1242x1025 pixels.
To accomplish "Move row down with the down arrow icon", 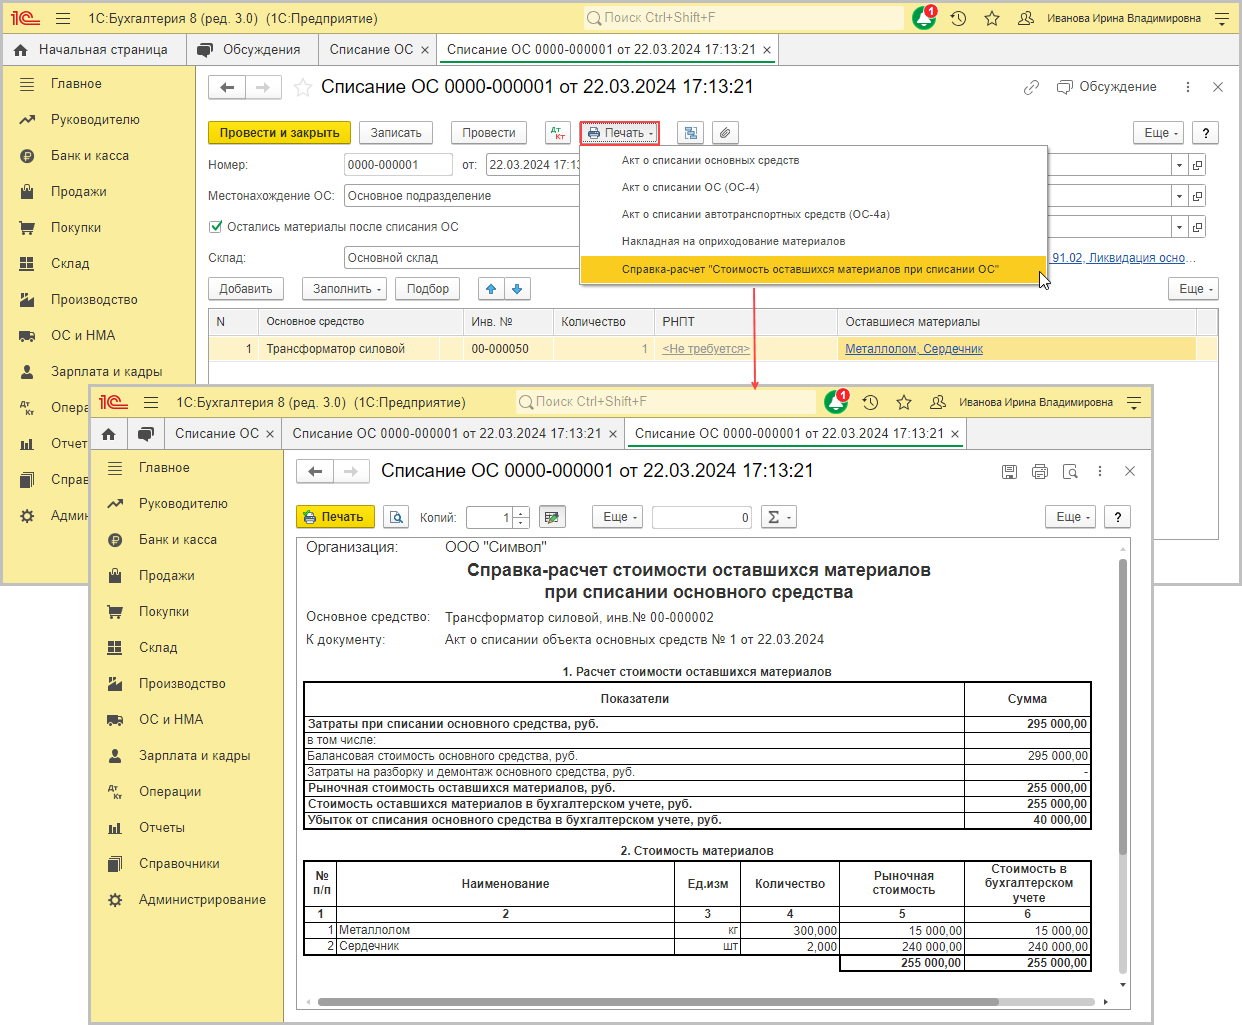I will pos(517,289).
